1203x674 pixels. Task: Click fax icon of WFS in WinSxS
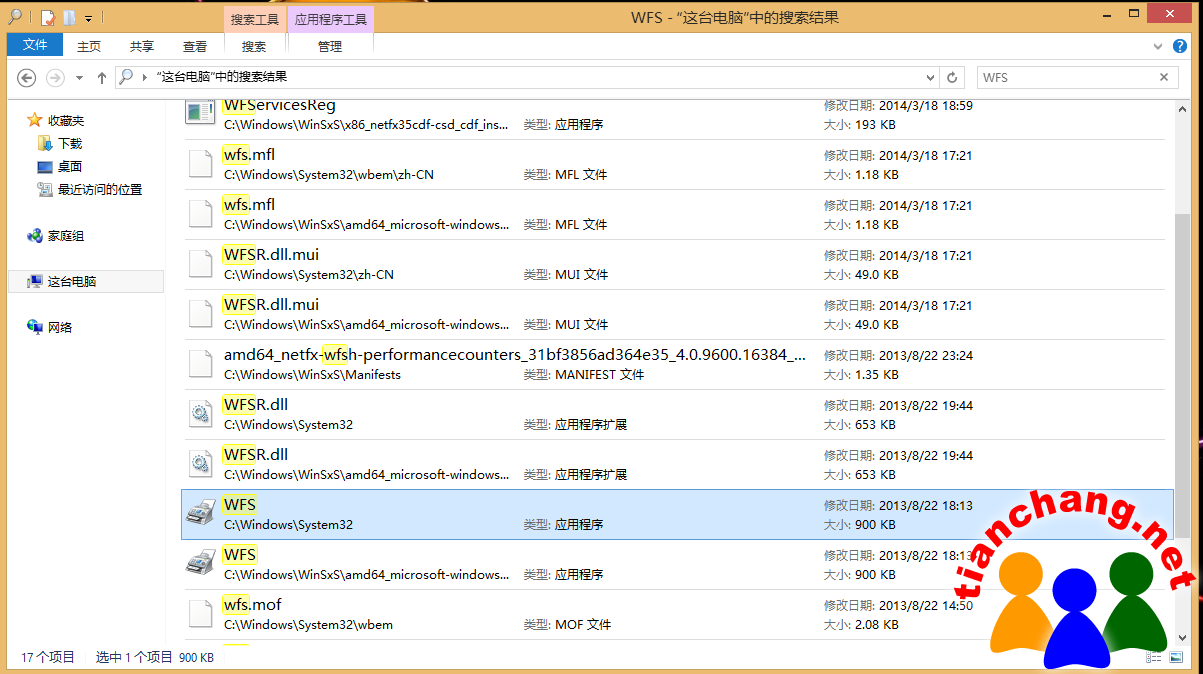[x=201, y=564]
